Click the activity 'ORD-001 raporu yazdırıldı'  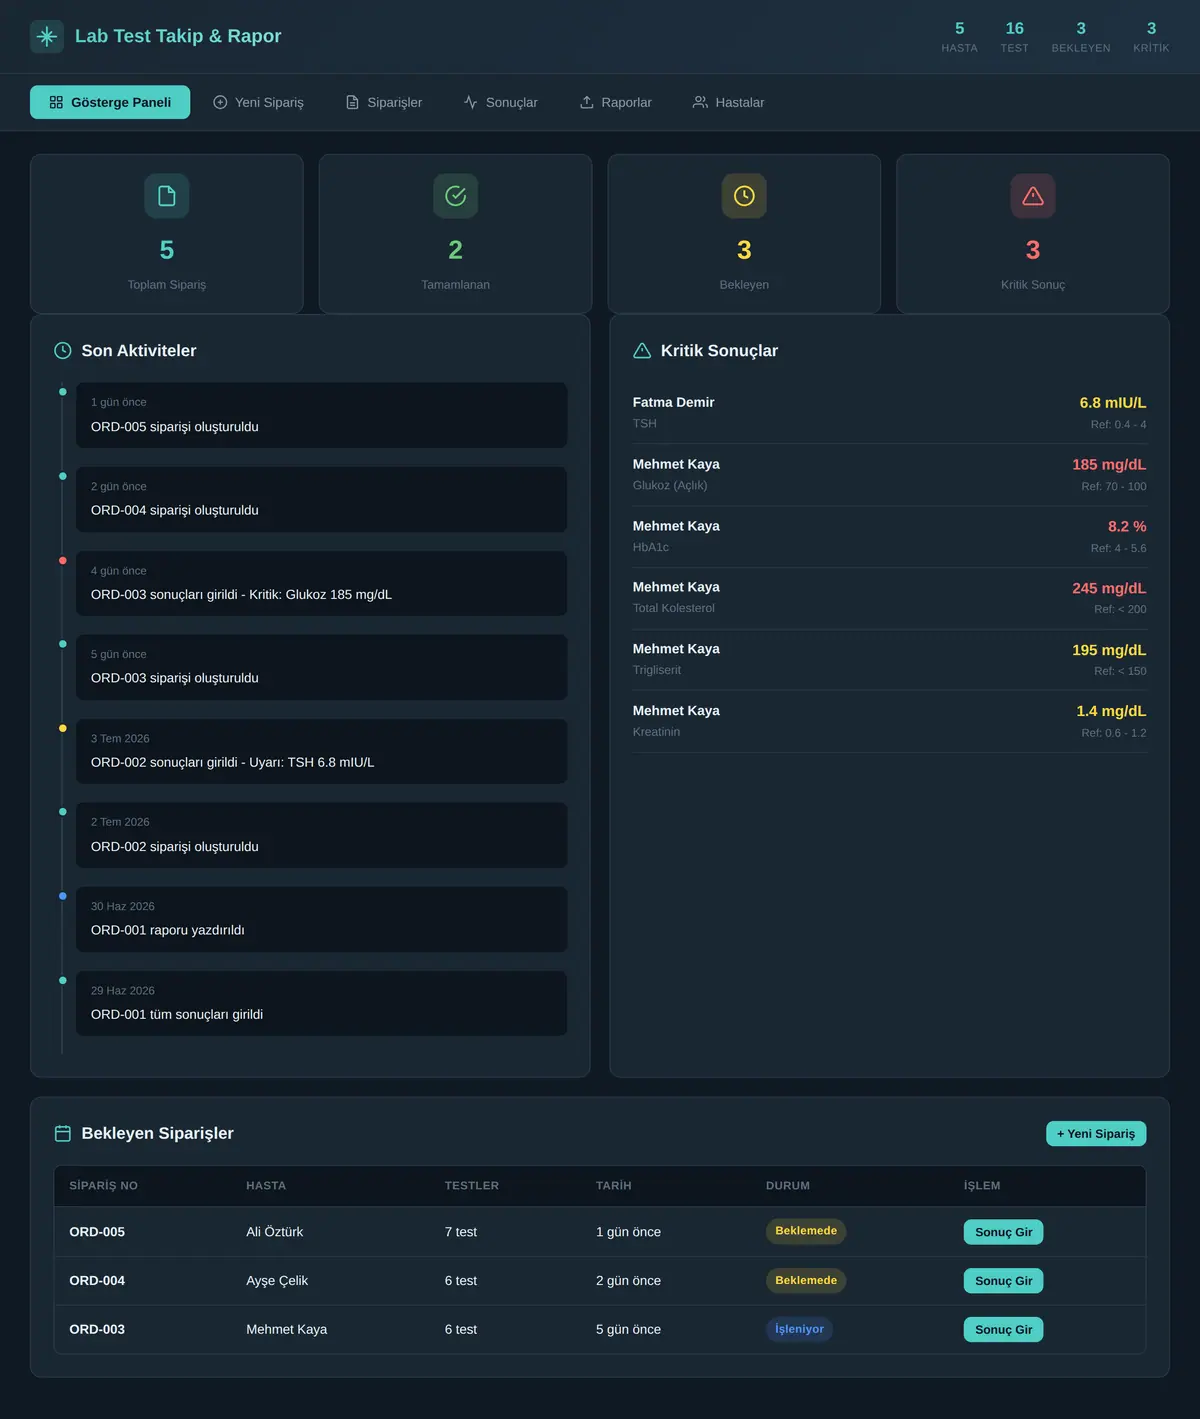(321, 919)
